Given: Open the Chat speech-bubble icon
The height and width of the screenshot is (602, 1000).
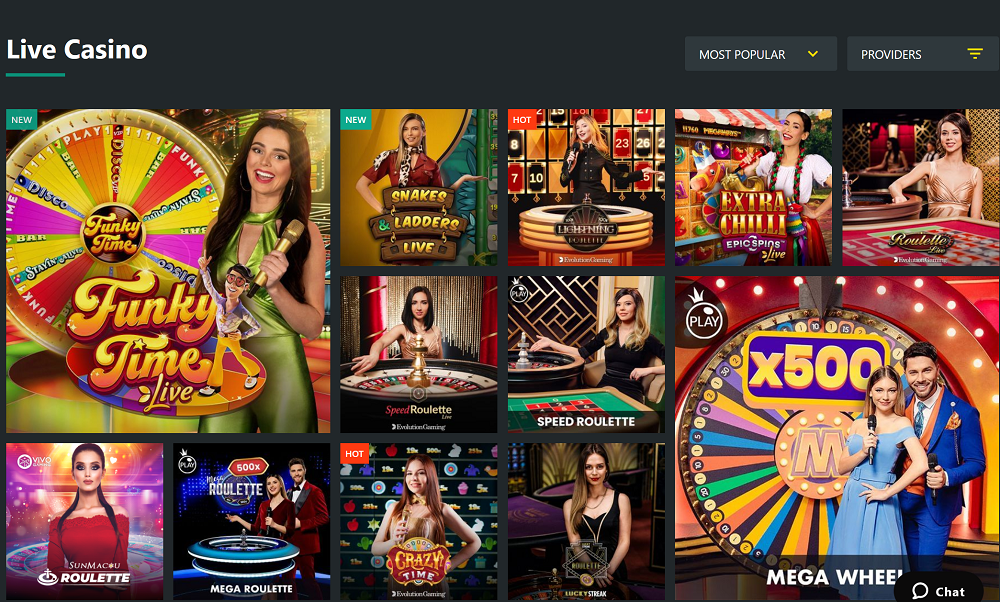Looking at the screenshot, I should [x=920, y=591].
